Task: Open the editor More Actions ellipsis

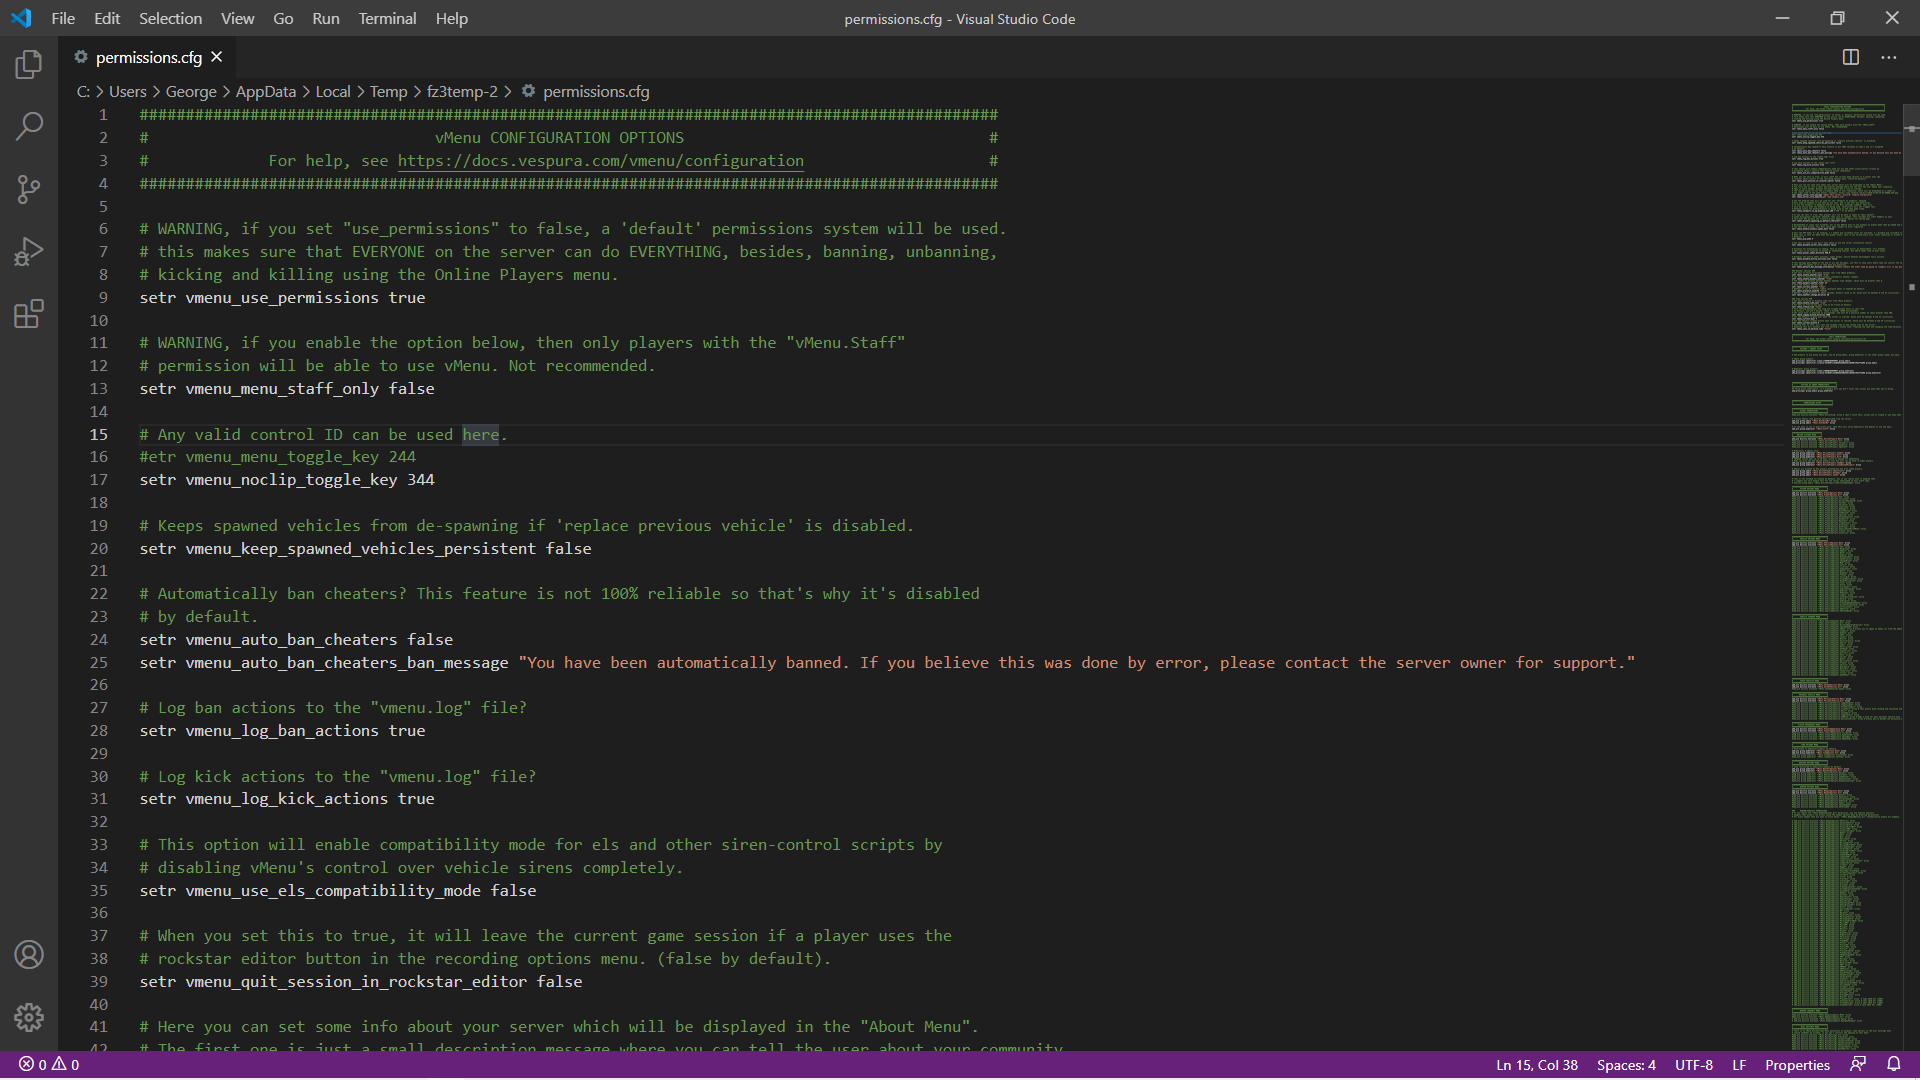Action: click(1888, 57)
